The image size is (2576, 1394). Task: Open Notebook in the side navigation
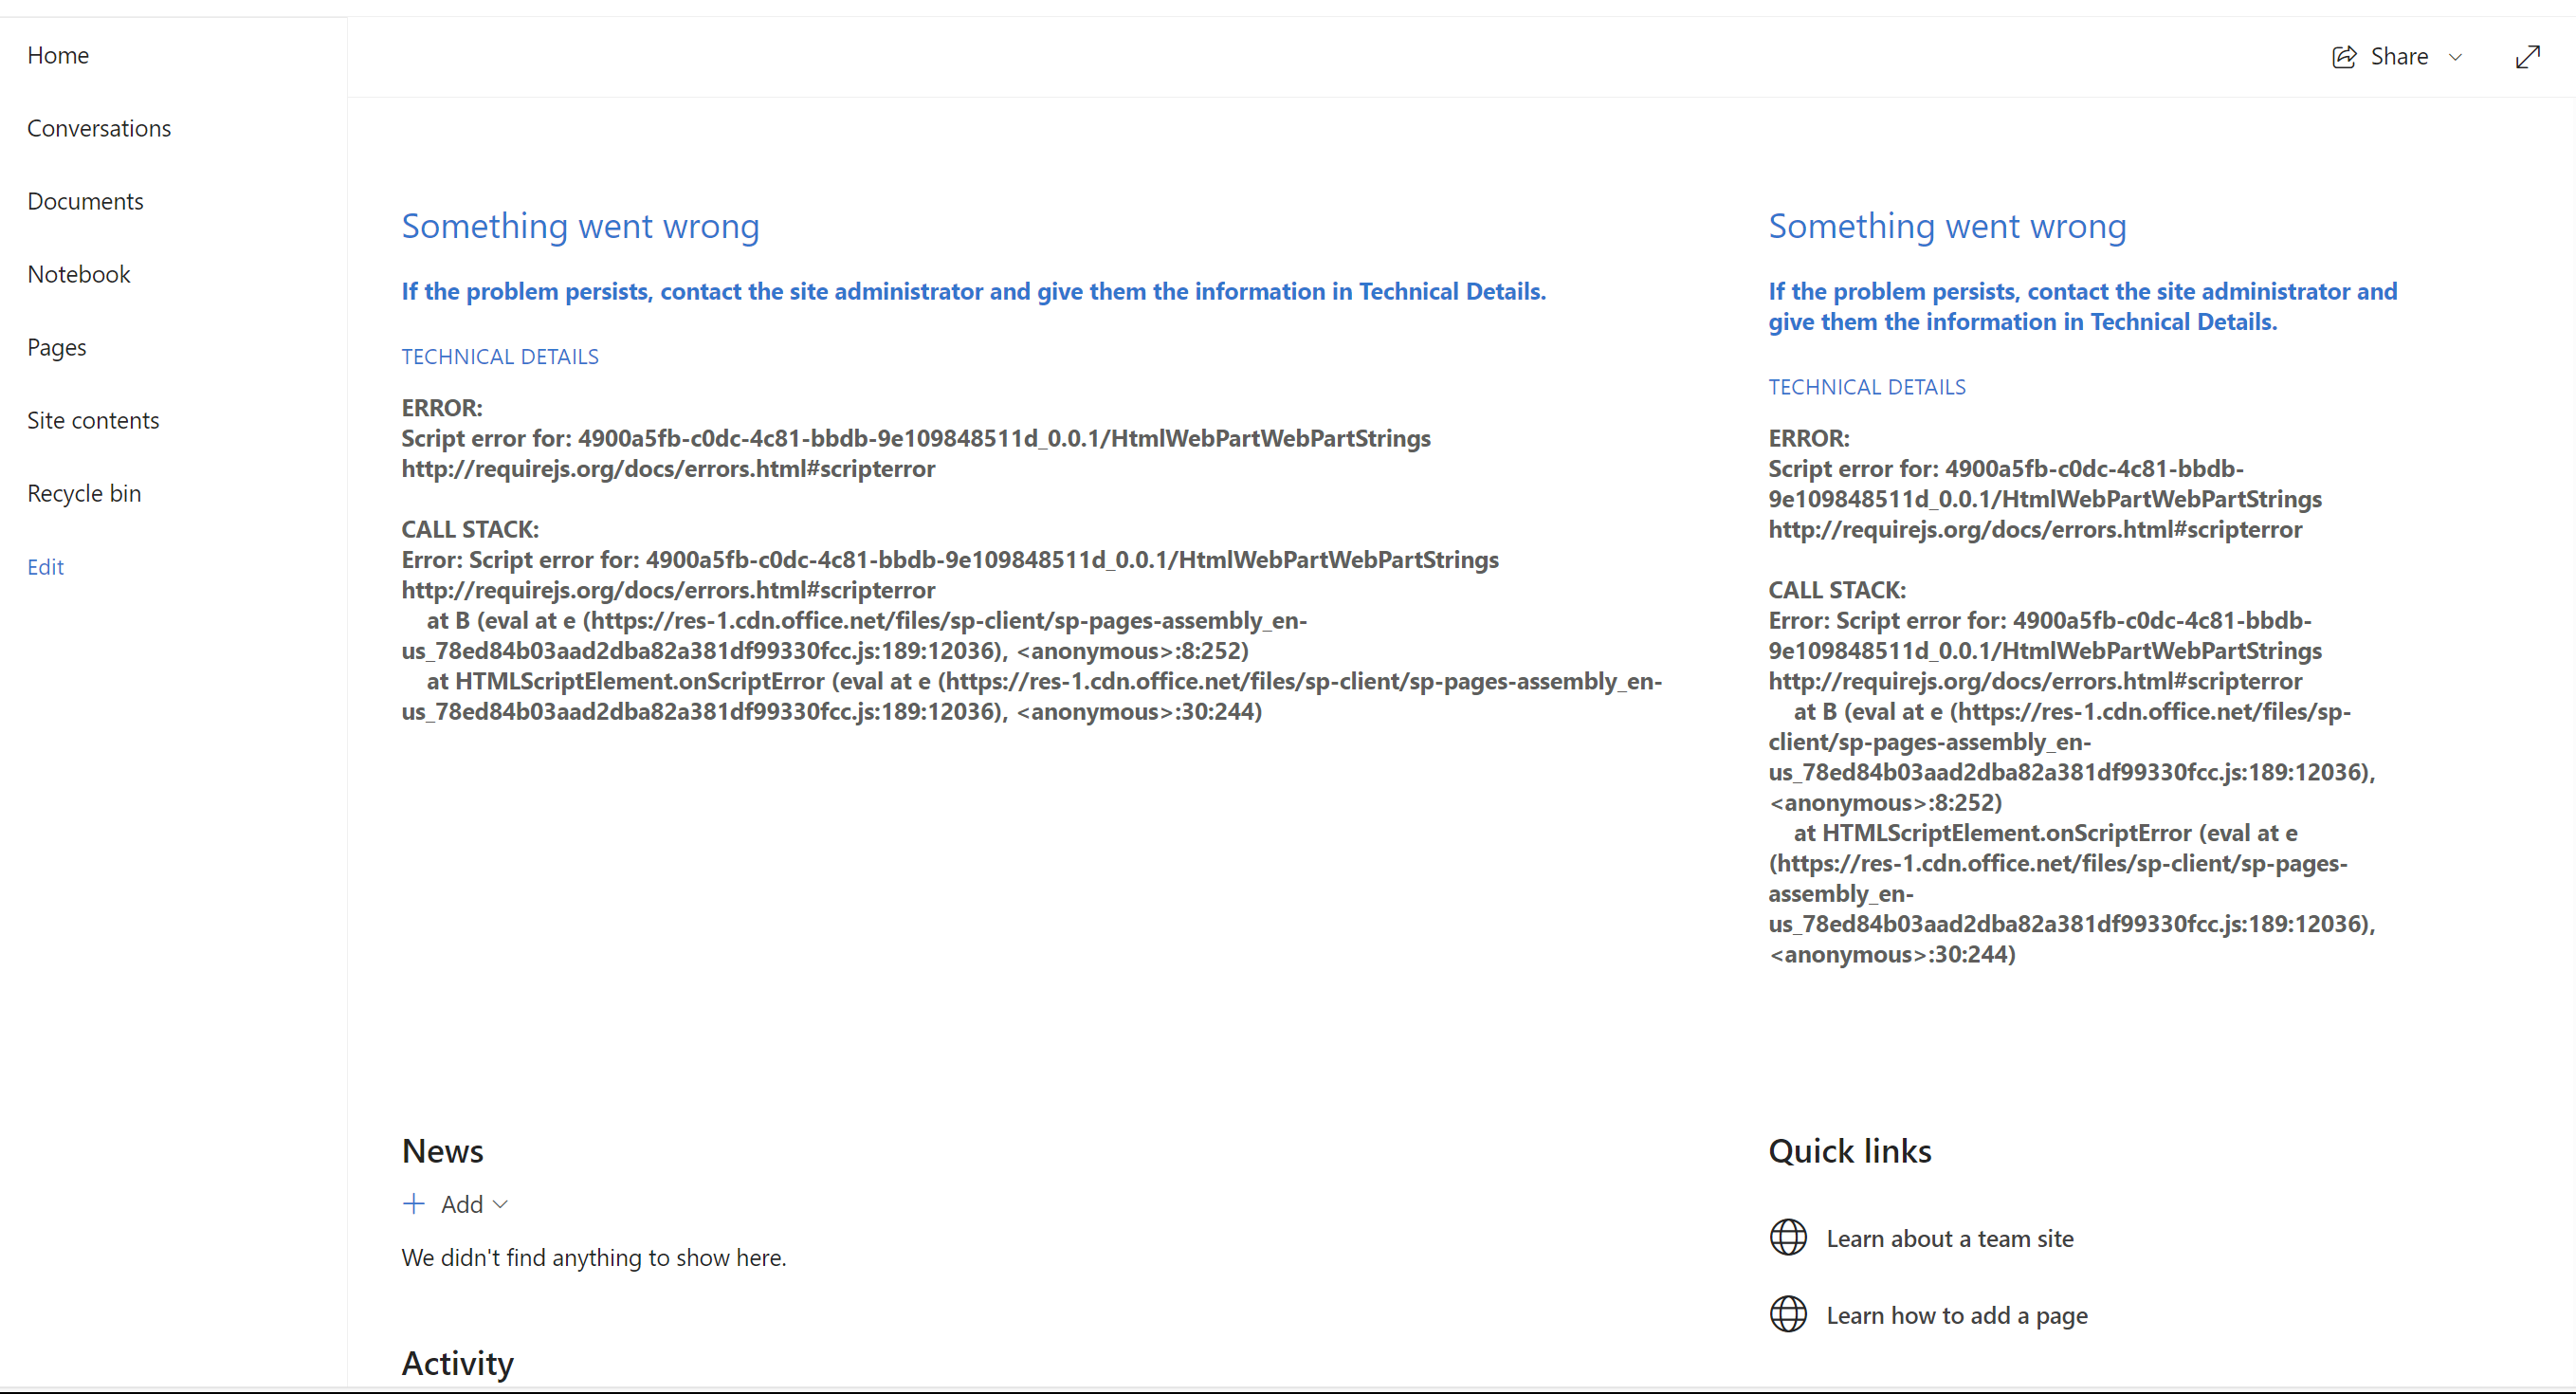pyautogui.click(x=79, y=274)
